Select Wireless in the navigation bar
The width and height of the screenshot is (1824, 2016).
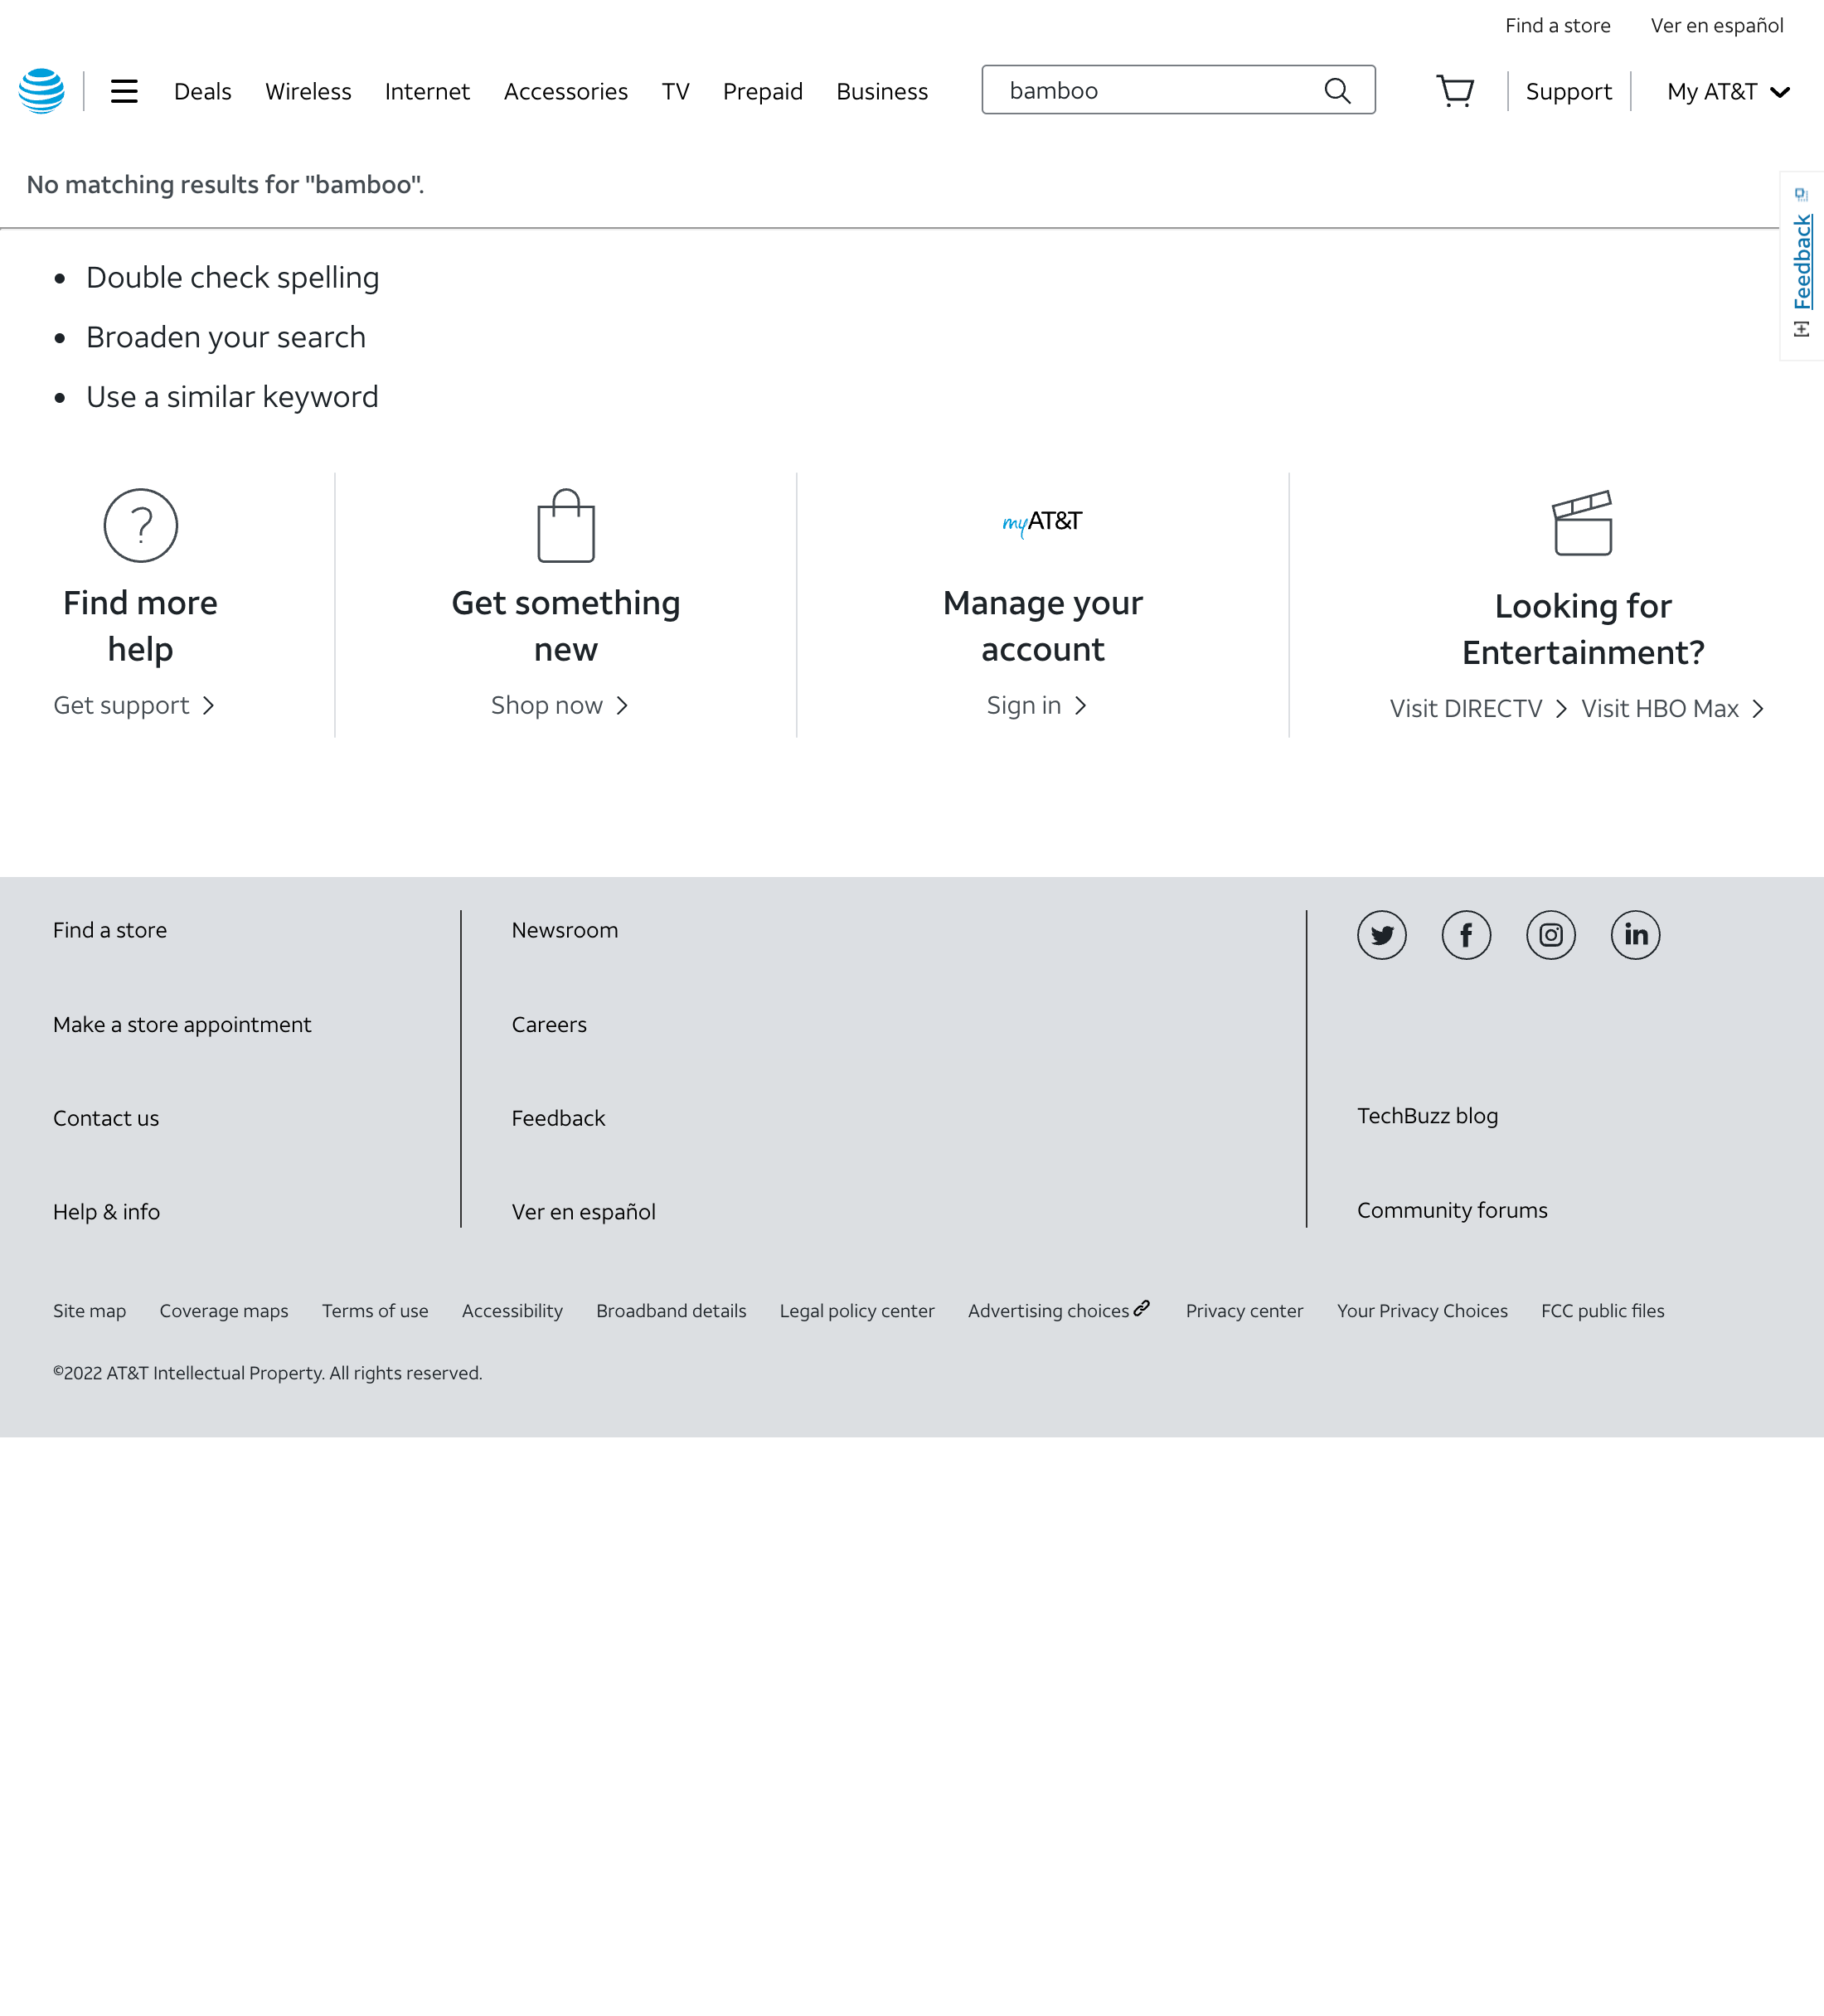click(x=308, y=91)
